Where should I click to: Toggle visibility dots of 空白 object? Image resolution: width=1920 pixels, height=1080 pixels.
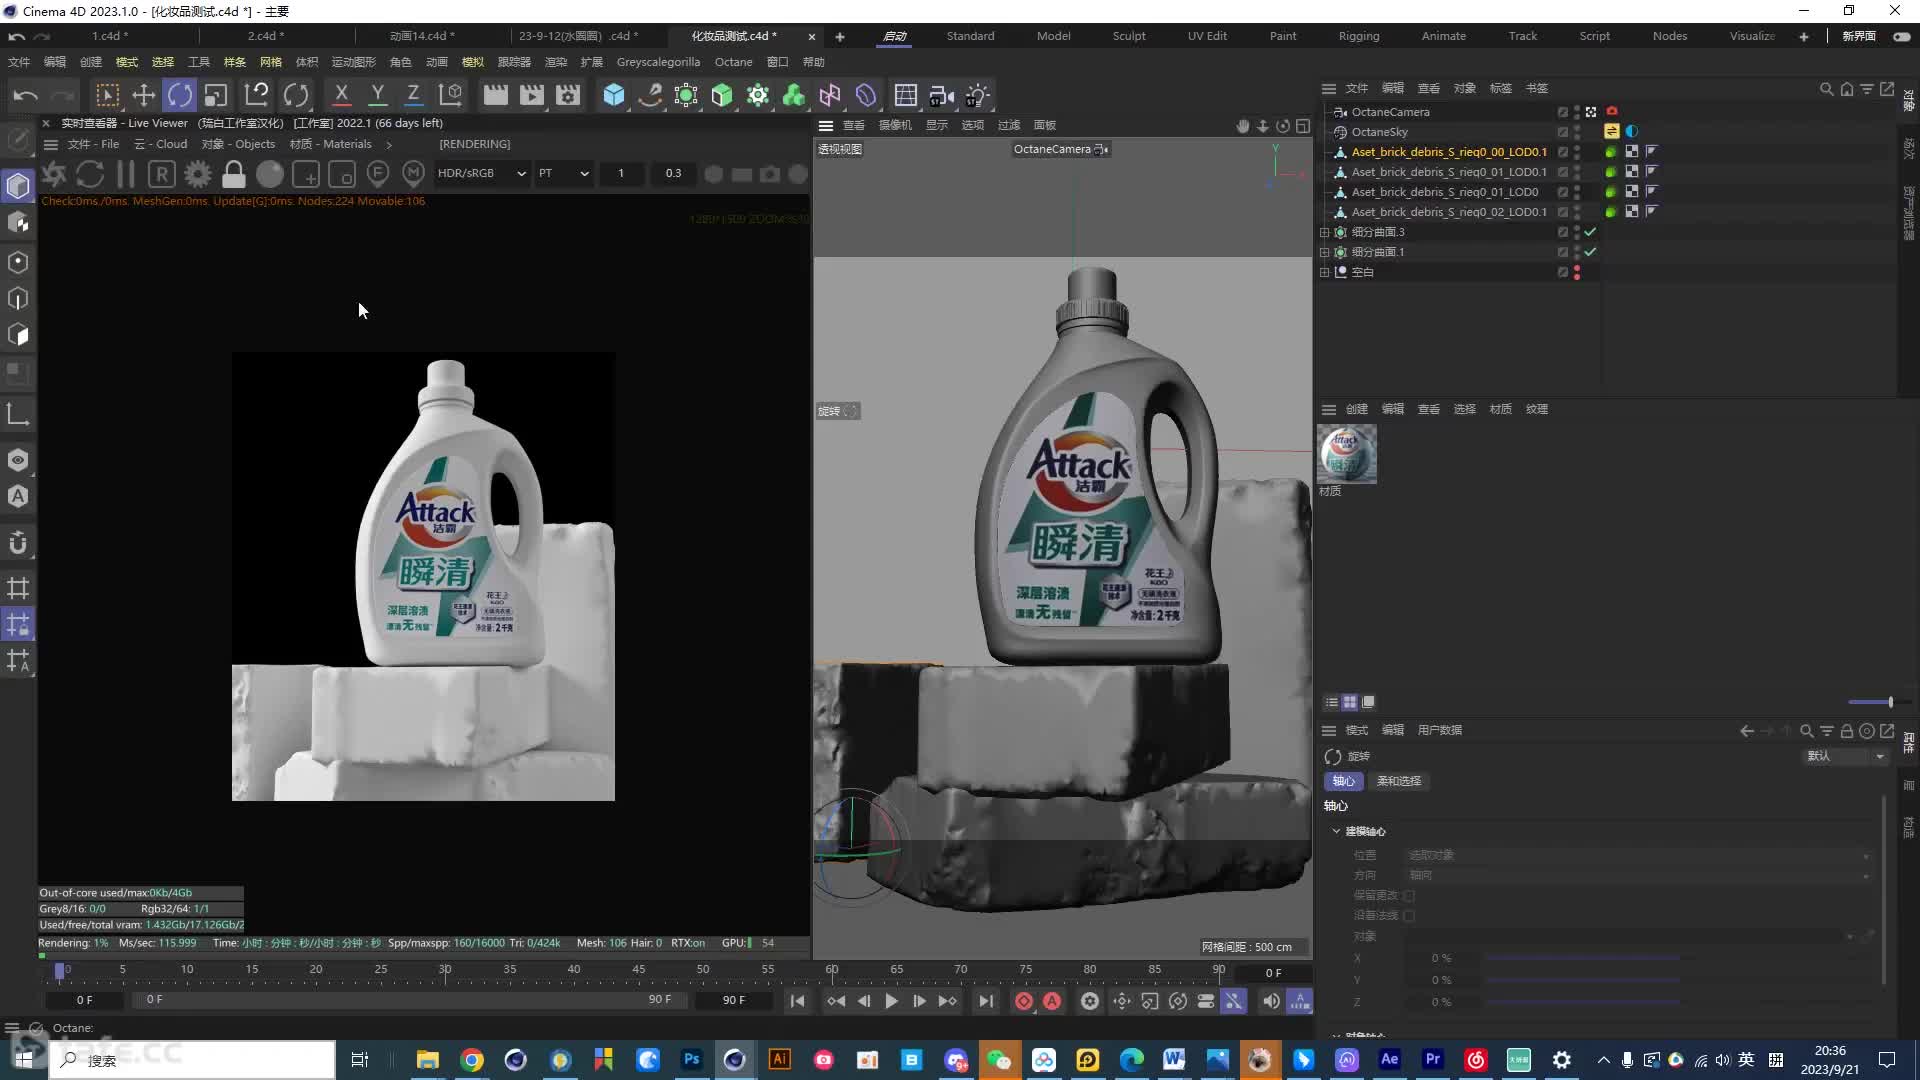click(1577, 272)
